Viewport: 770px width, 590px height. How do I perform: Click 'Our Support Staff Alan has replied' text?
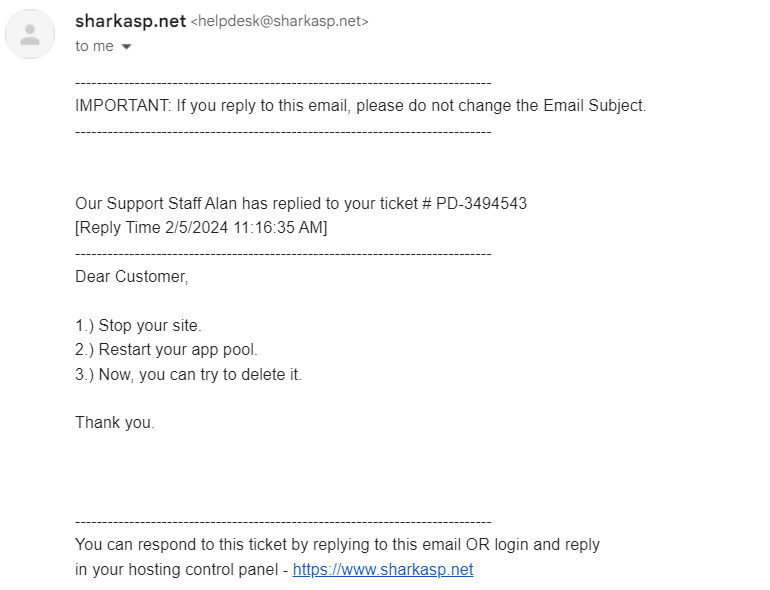208,203
